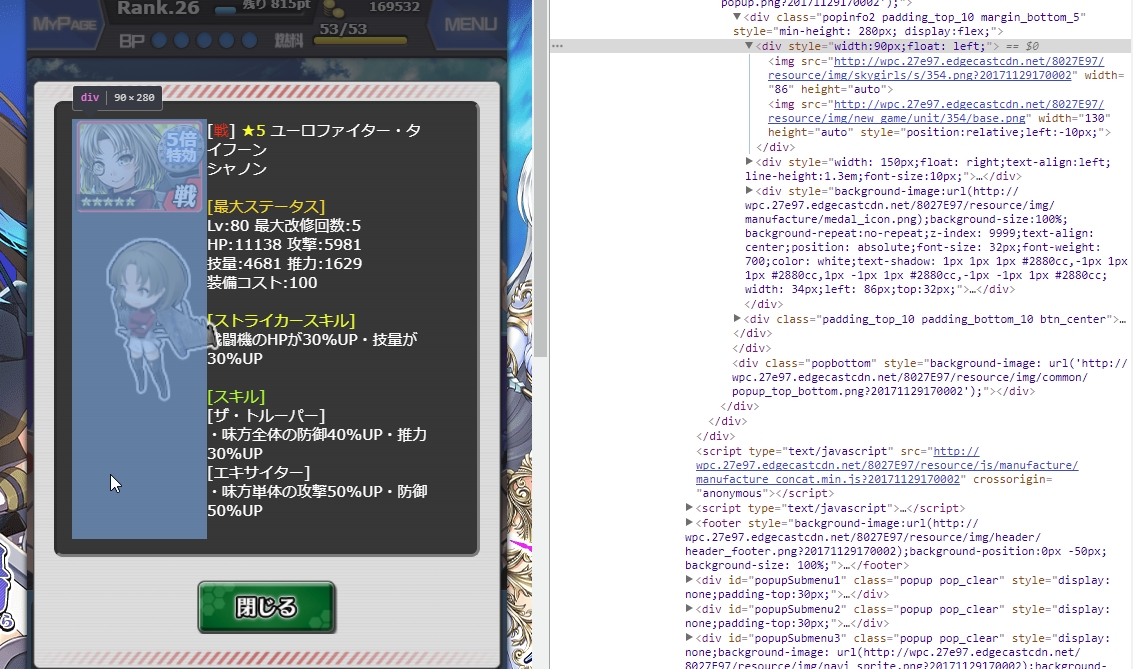Click the div 90×280 inspector tooltip
The height and width of the screenshot is (669, 1133).
(x=117, y=98)
